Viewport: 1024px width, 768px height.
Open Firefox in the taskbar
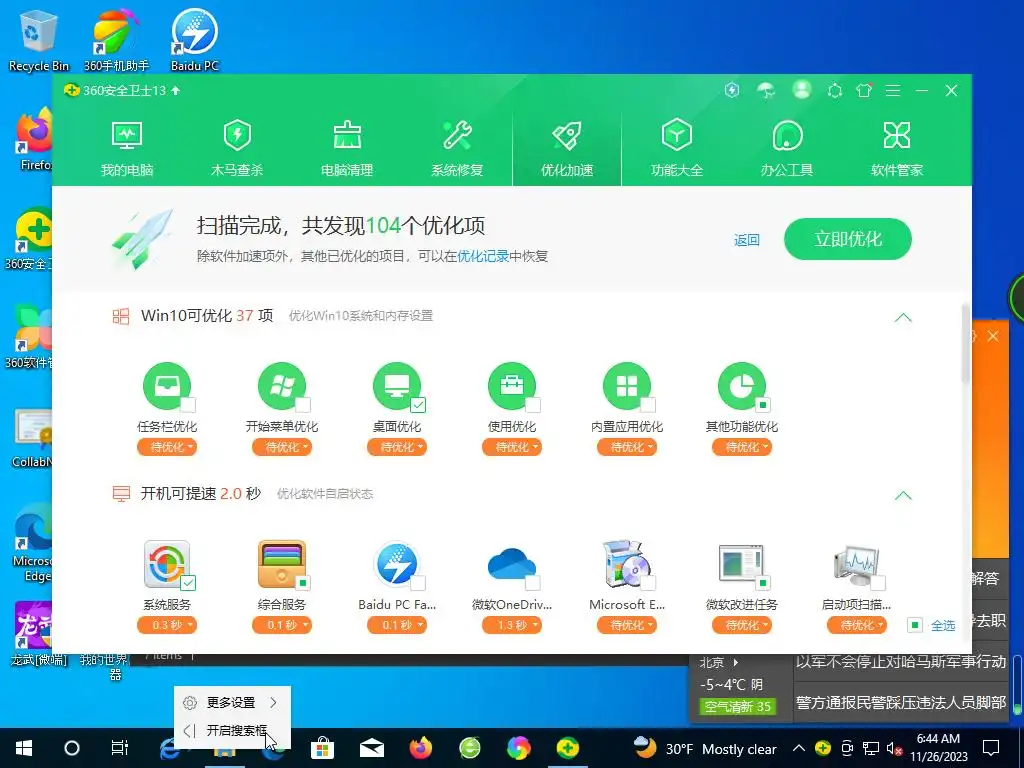click(421, 748)
